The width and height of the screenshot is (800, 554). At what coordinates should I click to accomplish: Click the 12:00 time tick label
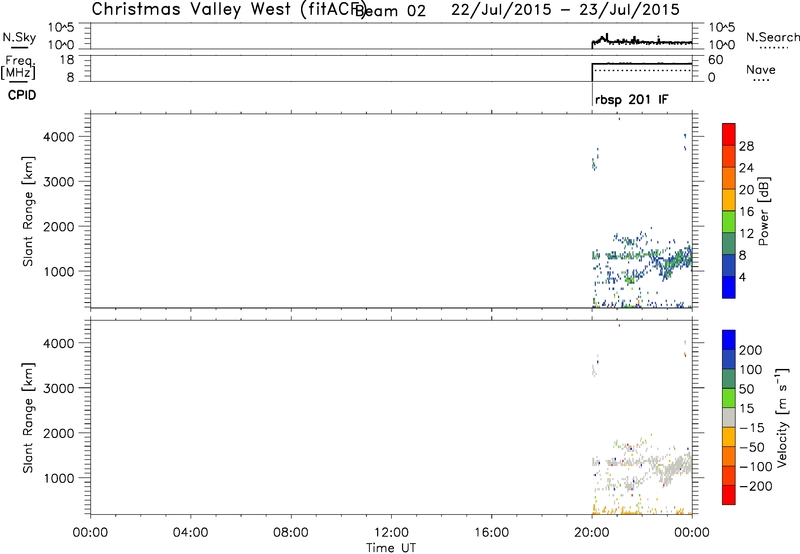(391, 533)
